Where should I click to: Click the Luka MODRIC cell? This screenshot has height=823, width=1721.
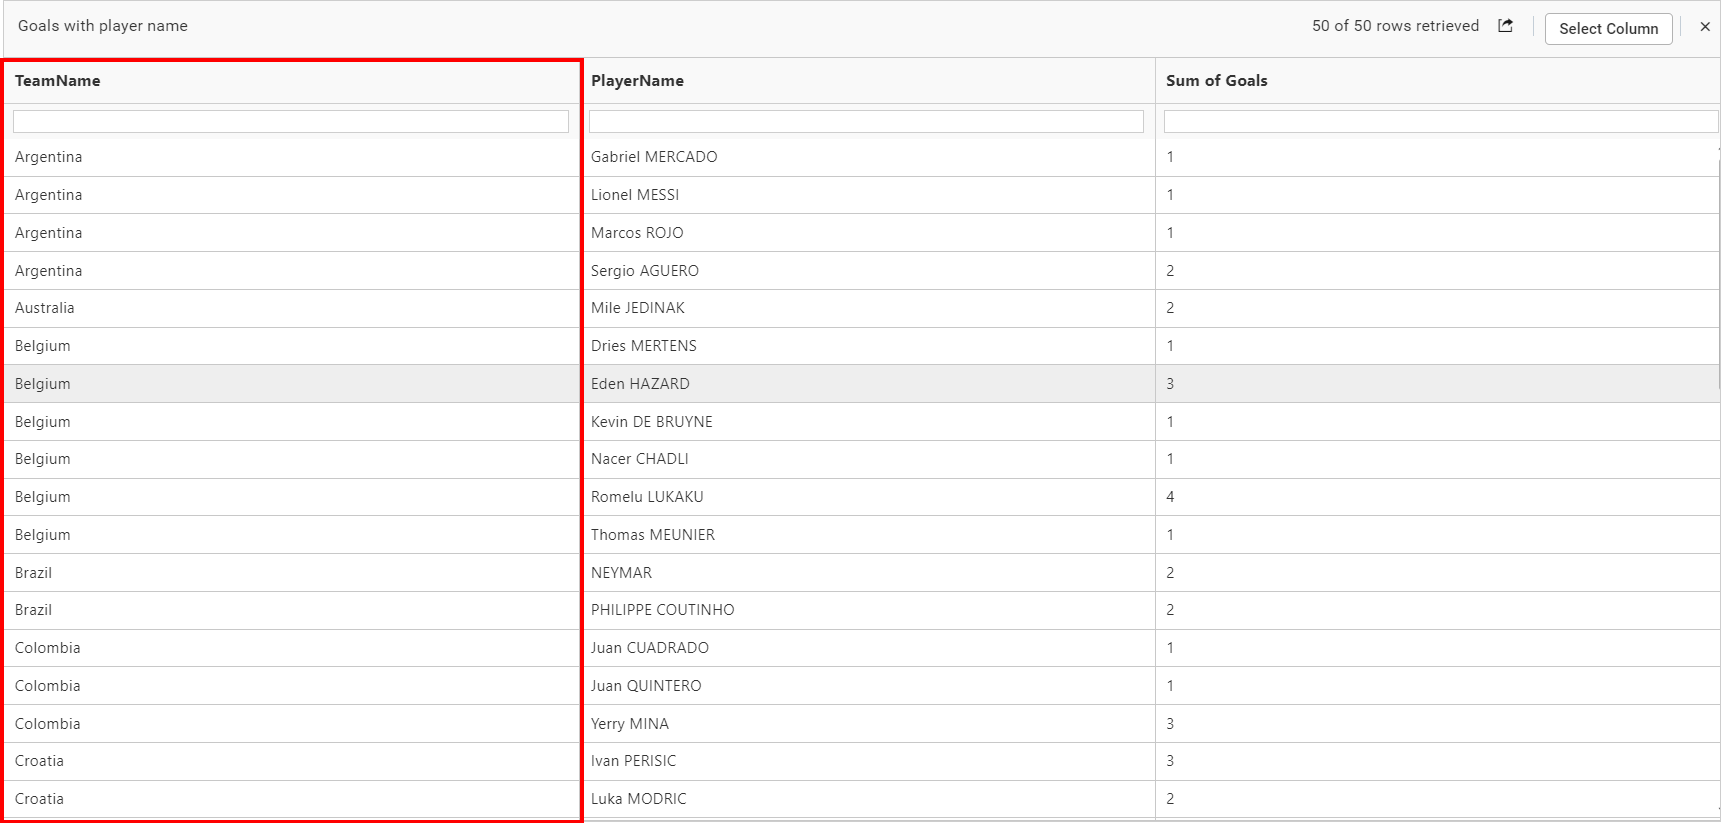click(x=638, y=799)
